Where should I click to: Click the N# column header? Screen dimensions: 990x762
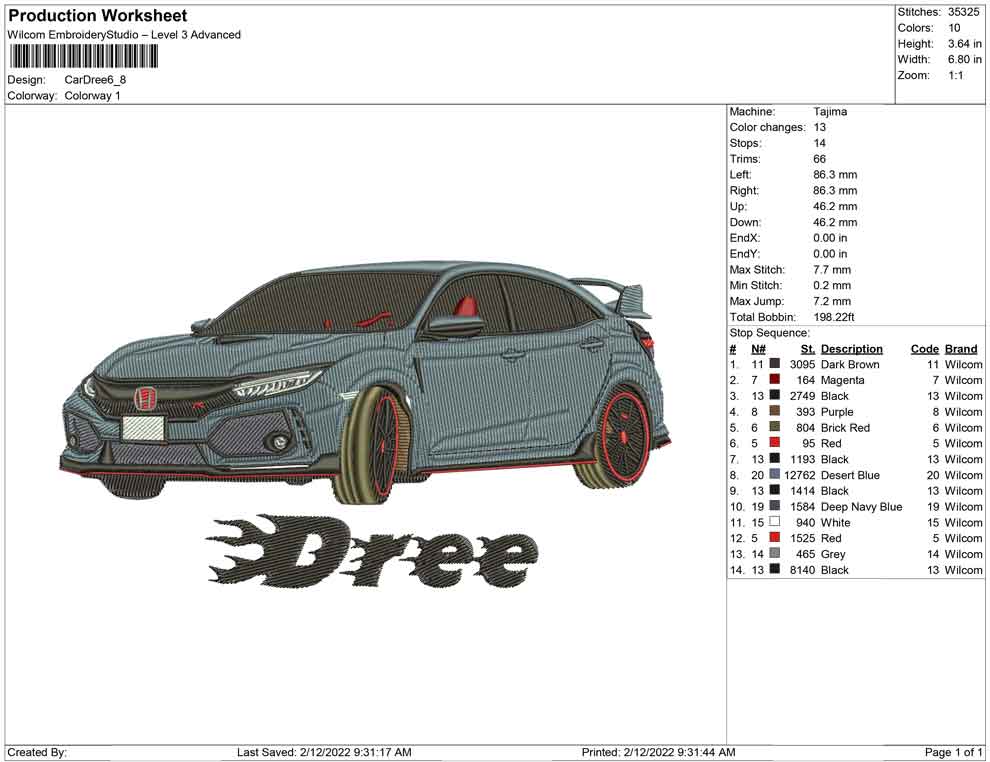(x=758, y=349)
